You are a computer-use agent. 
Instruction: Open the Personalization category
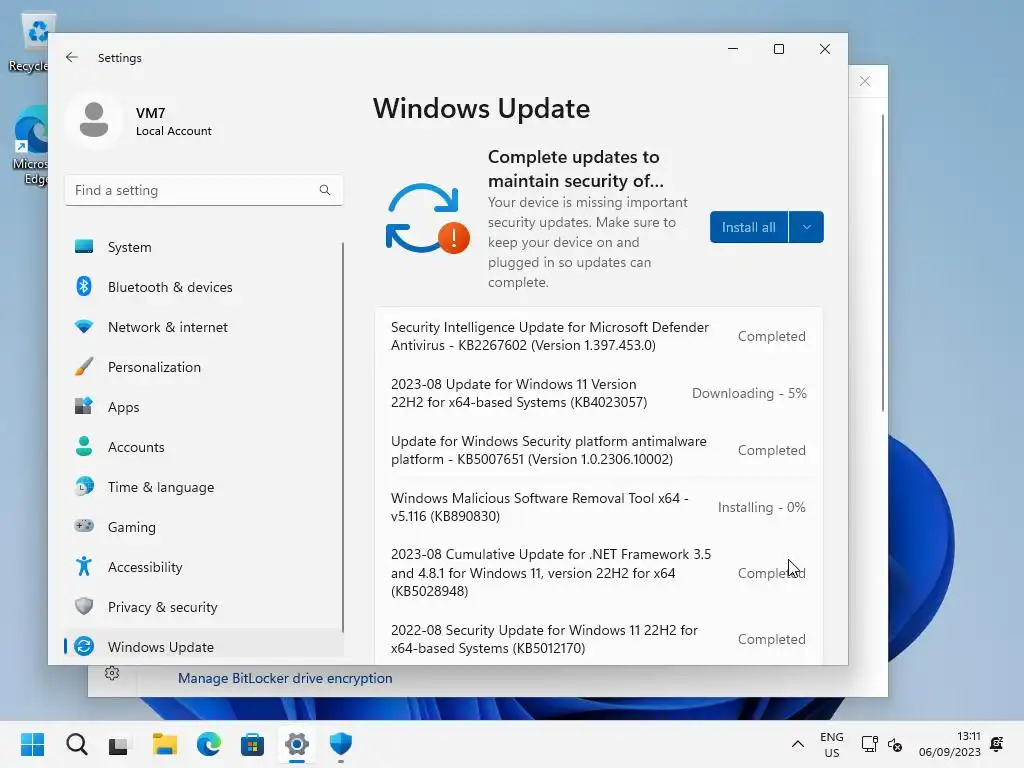click(x=204, y=367)
